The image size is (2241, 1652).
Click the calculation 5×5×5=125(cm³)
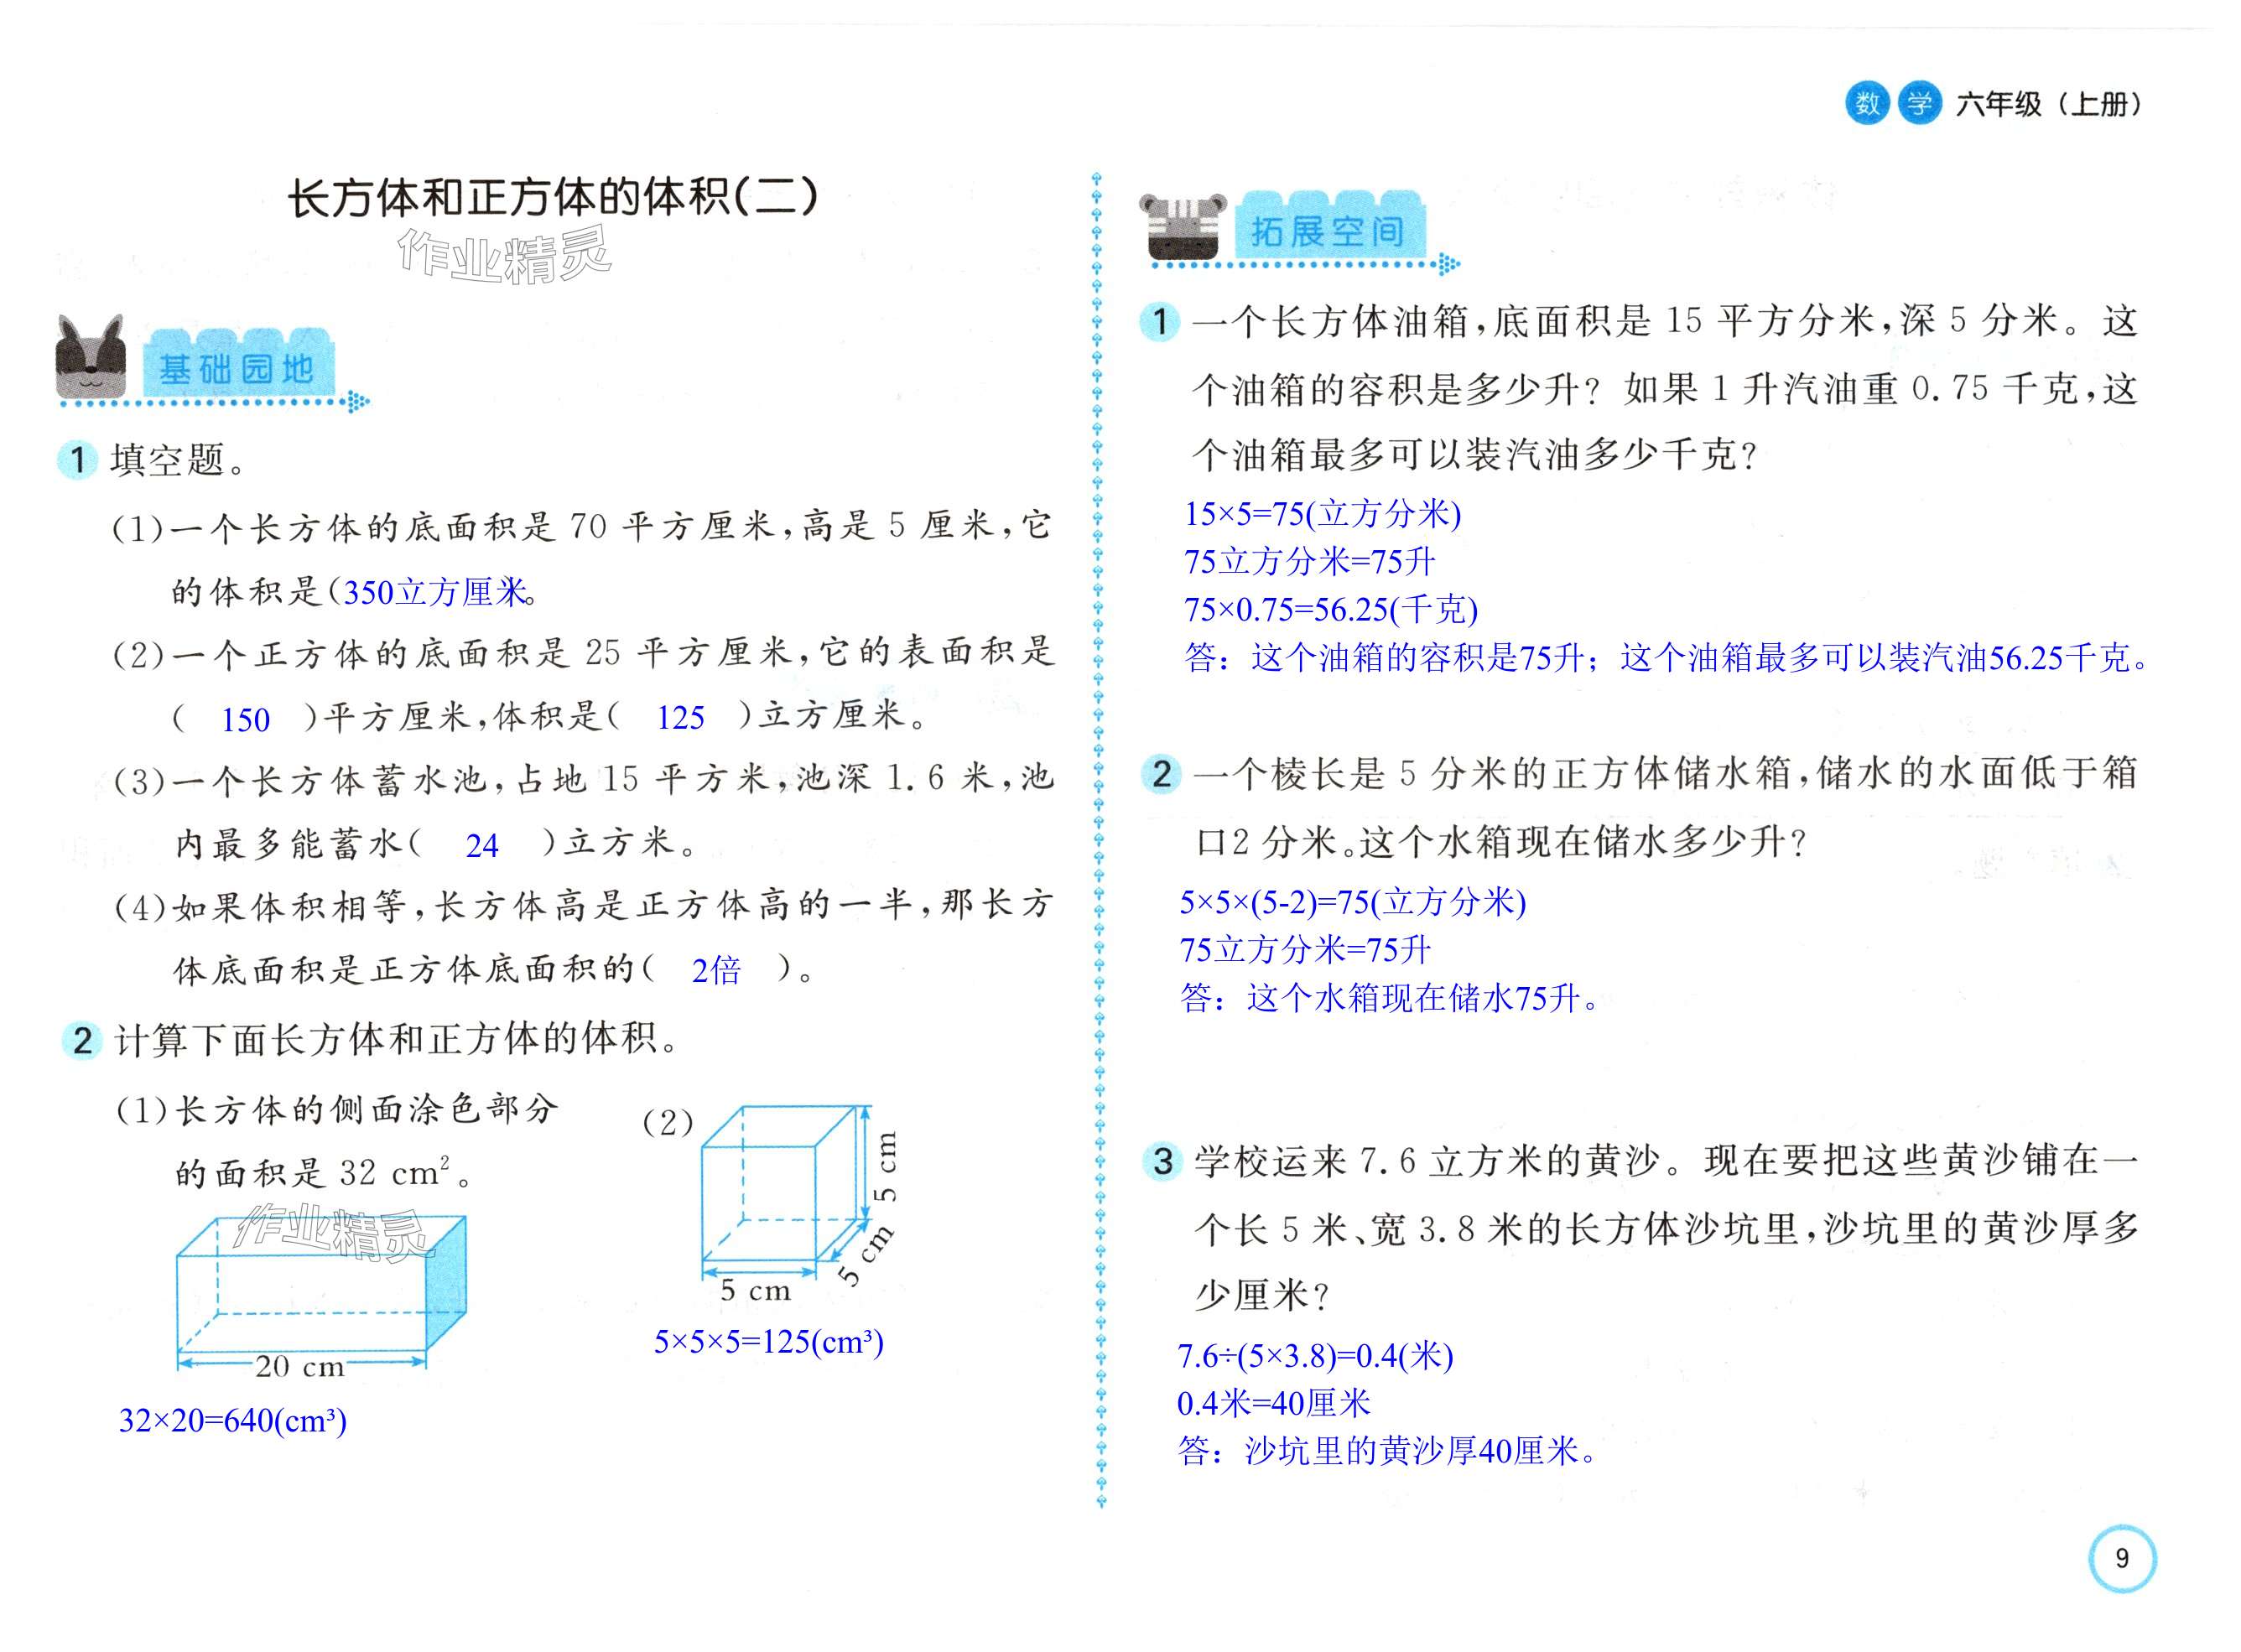[769, 1341]
